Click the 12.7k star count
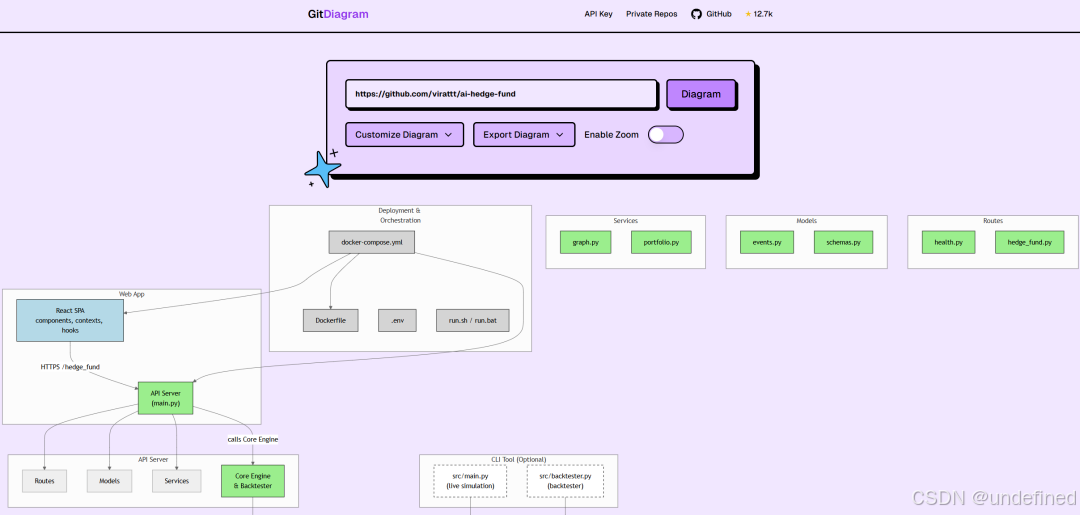1080x515 pixels. 762,14
